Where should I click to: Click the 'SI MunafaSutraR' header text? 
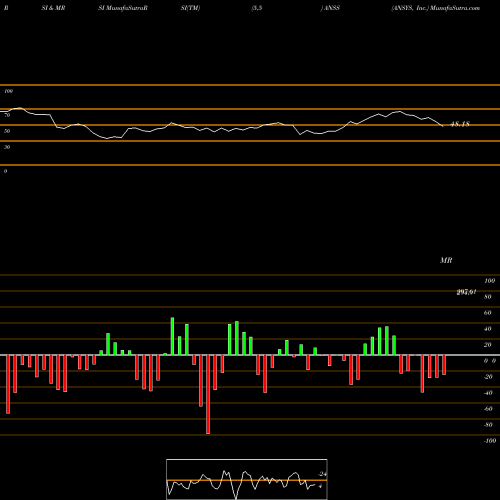point(123,8)
